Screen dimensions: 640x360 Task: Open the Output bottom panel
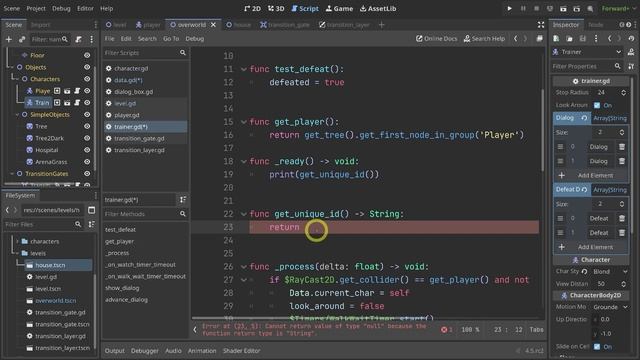click(114, 351)
